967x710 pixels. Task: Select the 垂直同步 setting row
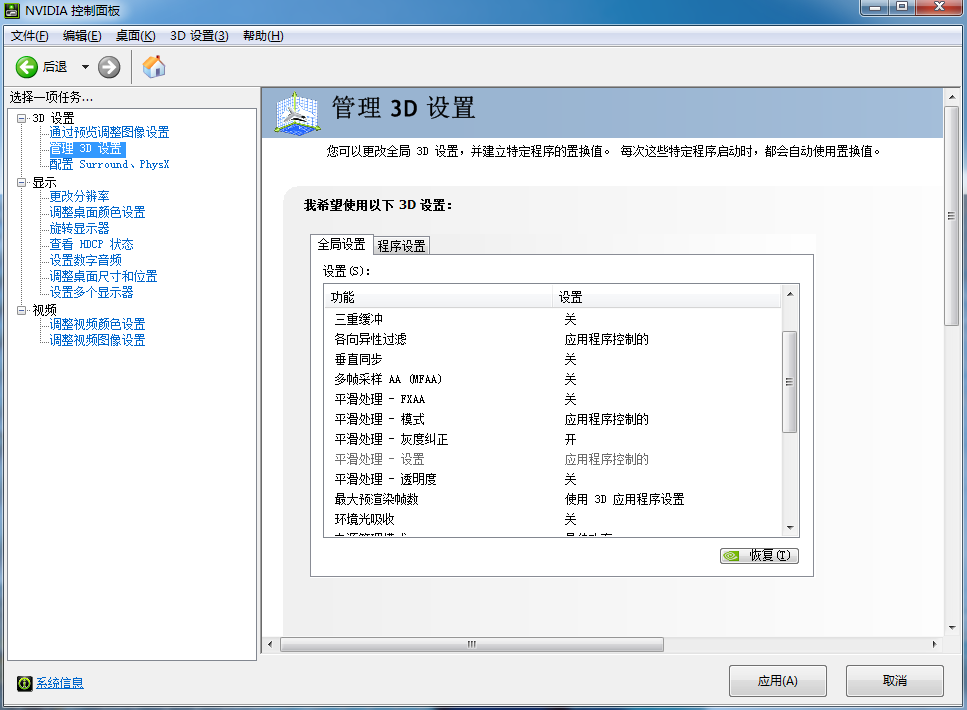(553, 359)
